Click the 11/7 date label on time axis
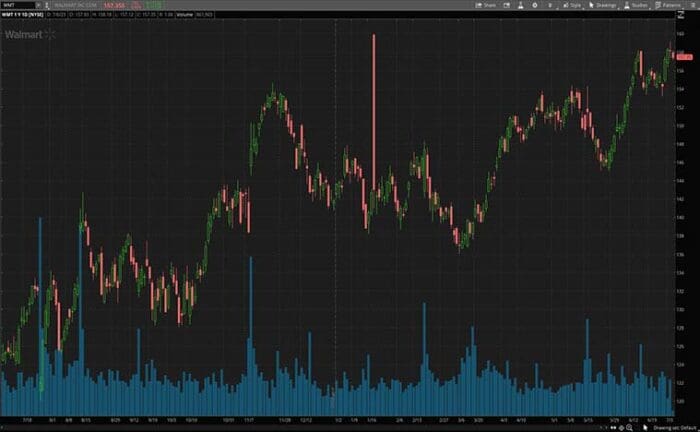Image resolution: width=700 pixels, height=432 pixels. click(x=249, y=420)
